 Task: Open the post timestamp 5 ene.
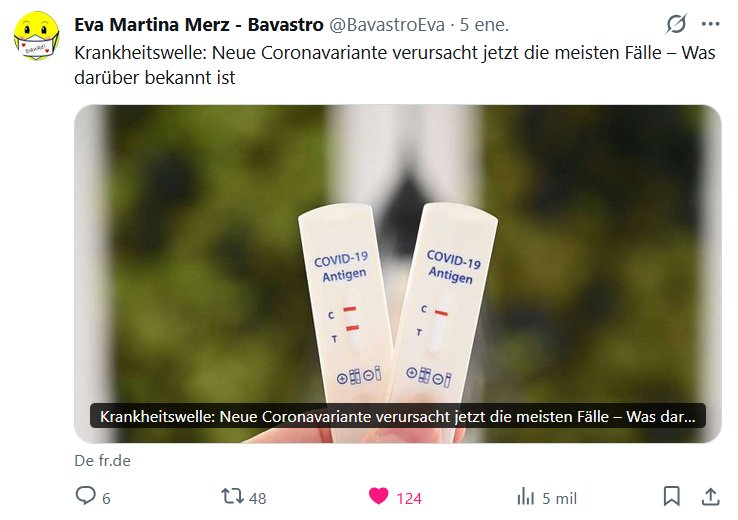pyautogui.click(x=484, y=24)
